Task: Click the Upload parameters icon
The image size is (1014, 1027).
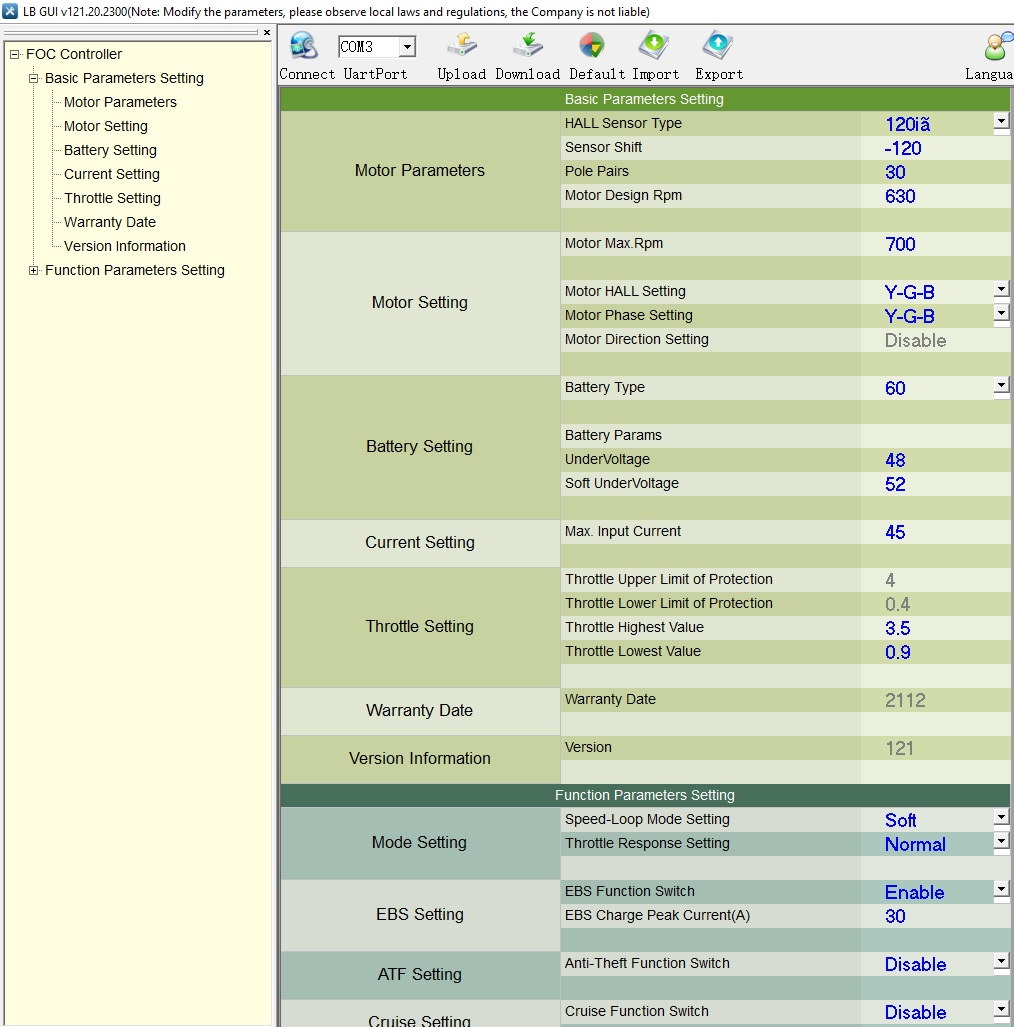Action: [461, 47]
